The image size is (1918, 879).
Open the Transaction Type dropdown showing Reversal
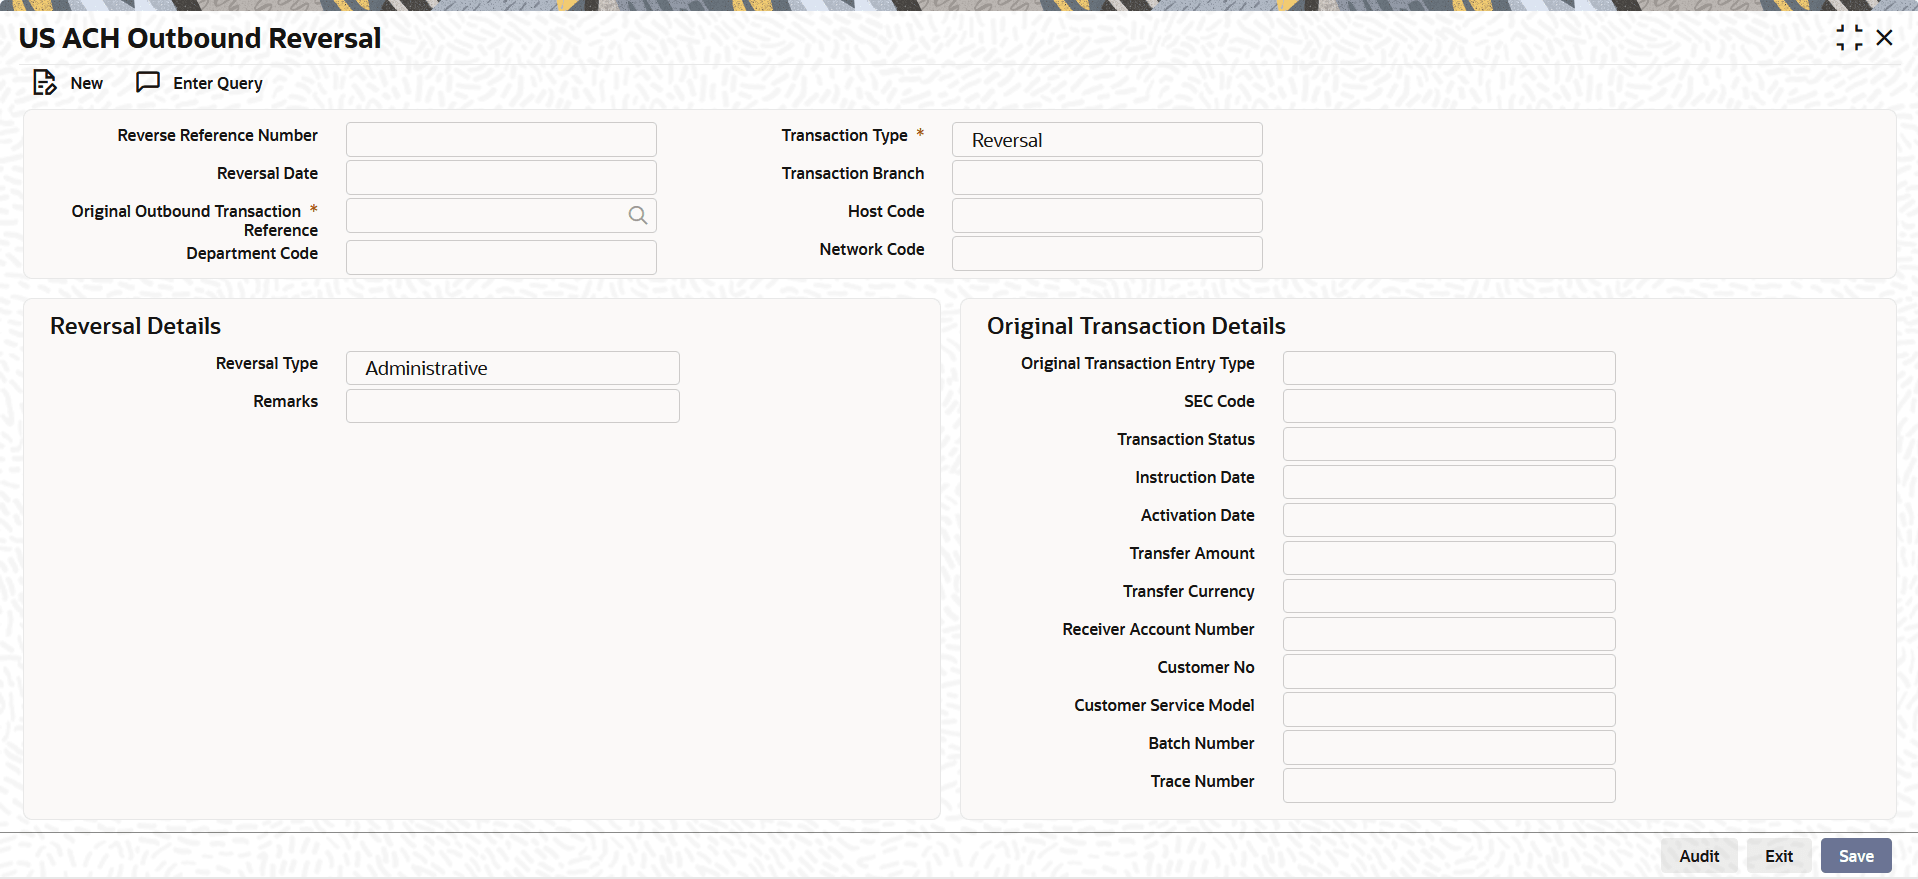[x=1107, y=140]
